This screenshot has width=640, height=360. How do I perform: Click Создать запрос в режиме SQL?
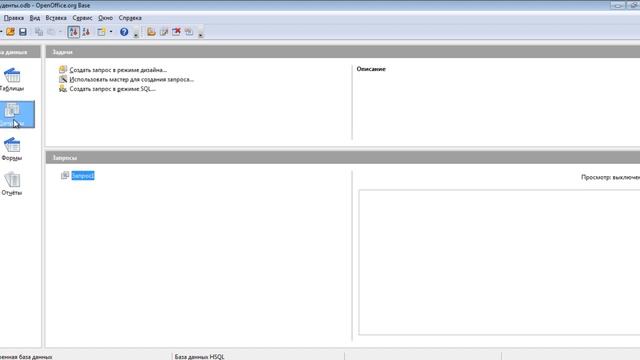112,89
